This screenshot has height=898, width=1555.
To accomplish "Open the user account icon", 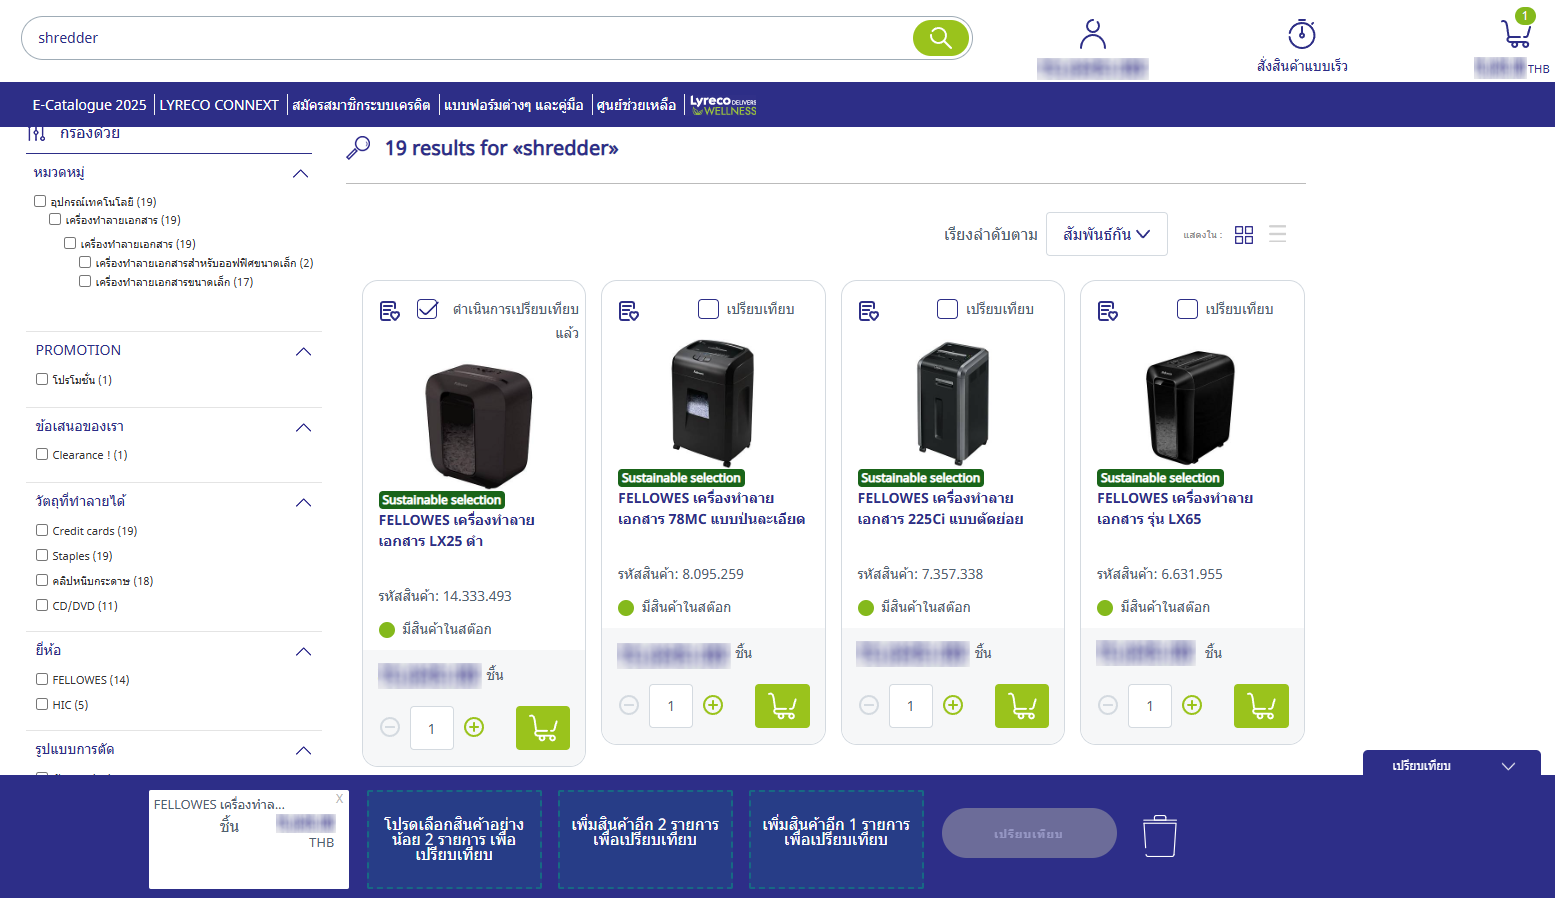I will (1092, 35).
